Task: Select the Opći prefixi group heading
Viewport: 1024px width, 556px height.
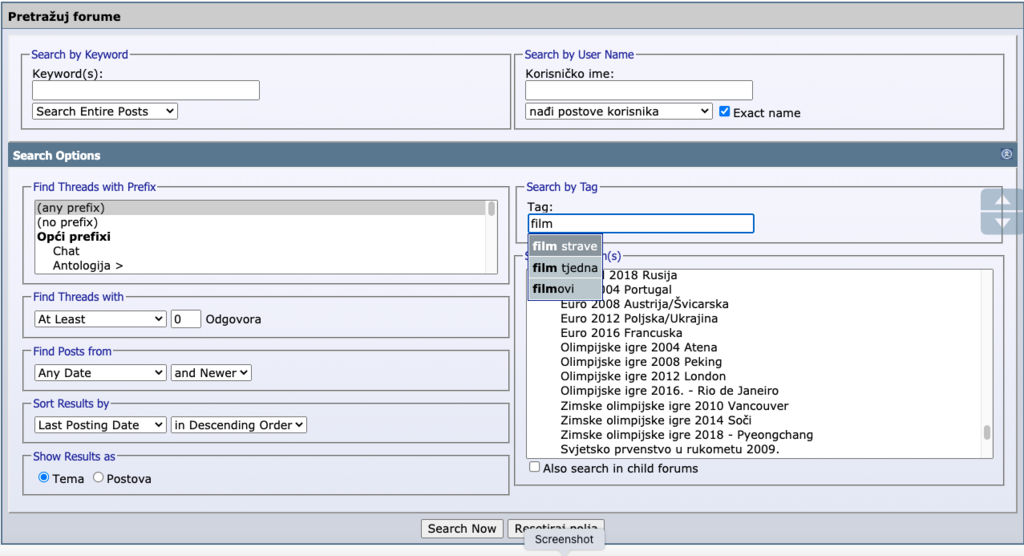Action: (x=260, y=237)
